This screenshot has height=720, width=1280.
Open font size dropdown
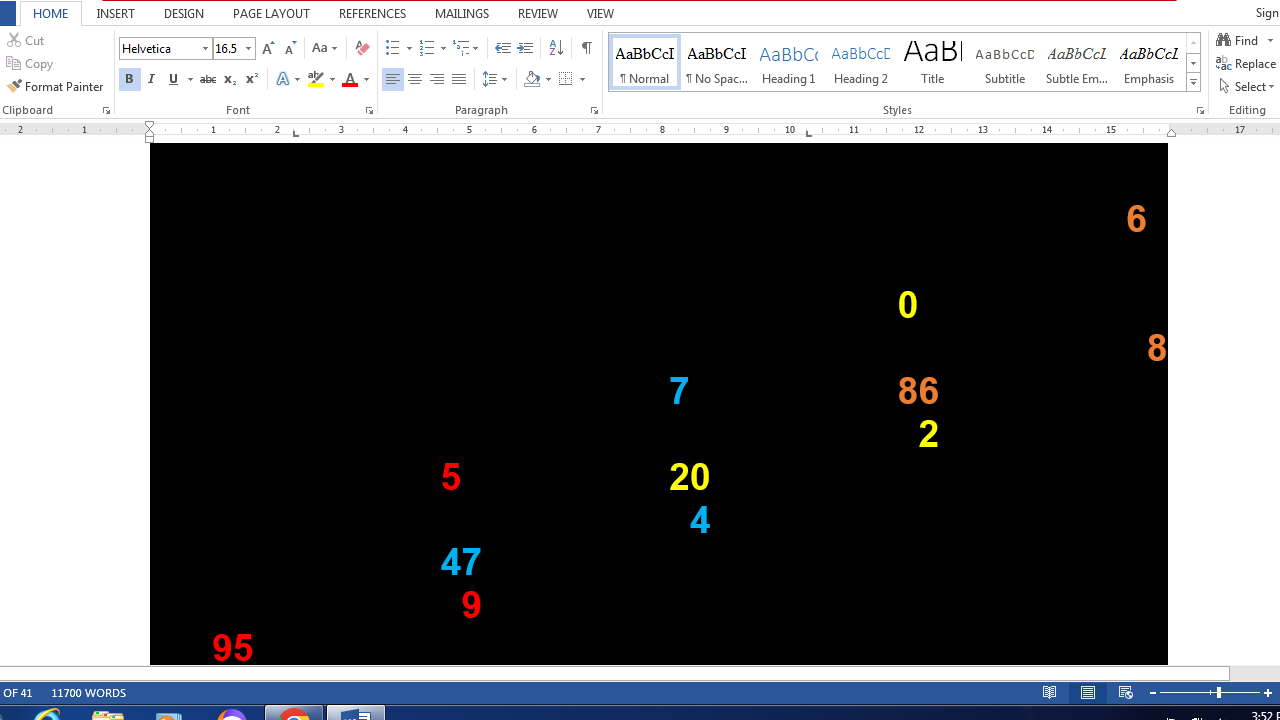coord(249,48)
